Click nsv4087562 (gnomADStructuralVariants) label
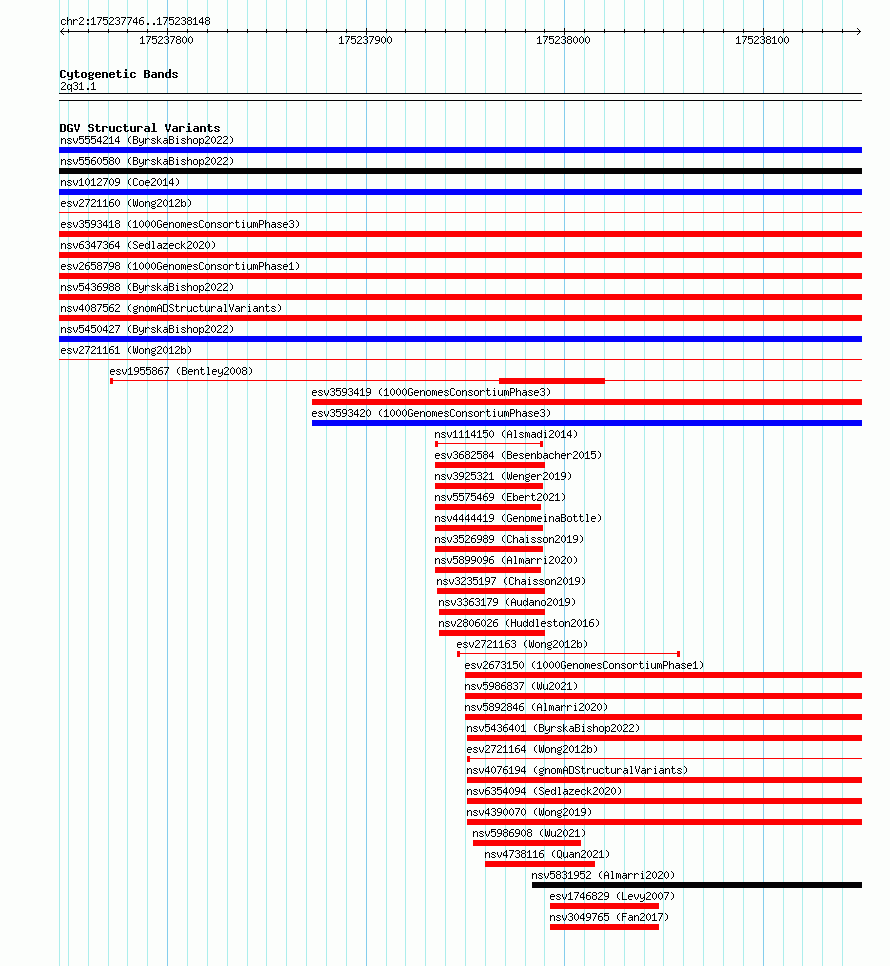This screenshot has height=966, width=890. coord(171,308)
